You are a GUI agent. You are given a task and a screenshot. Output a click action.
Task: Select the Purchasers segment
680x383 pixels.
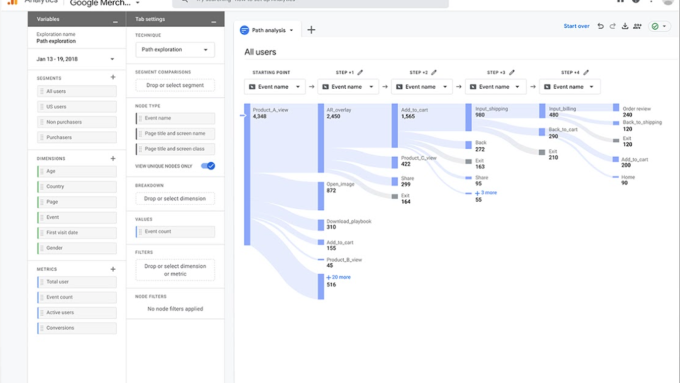[77, 137]
